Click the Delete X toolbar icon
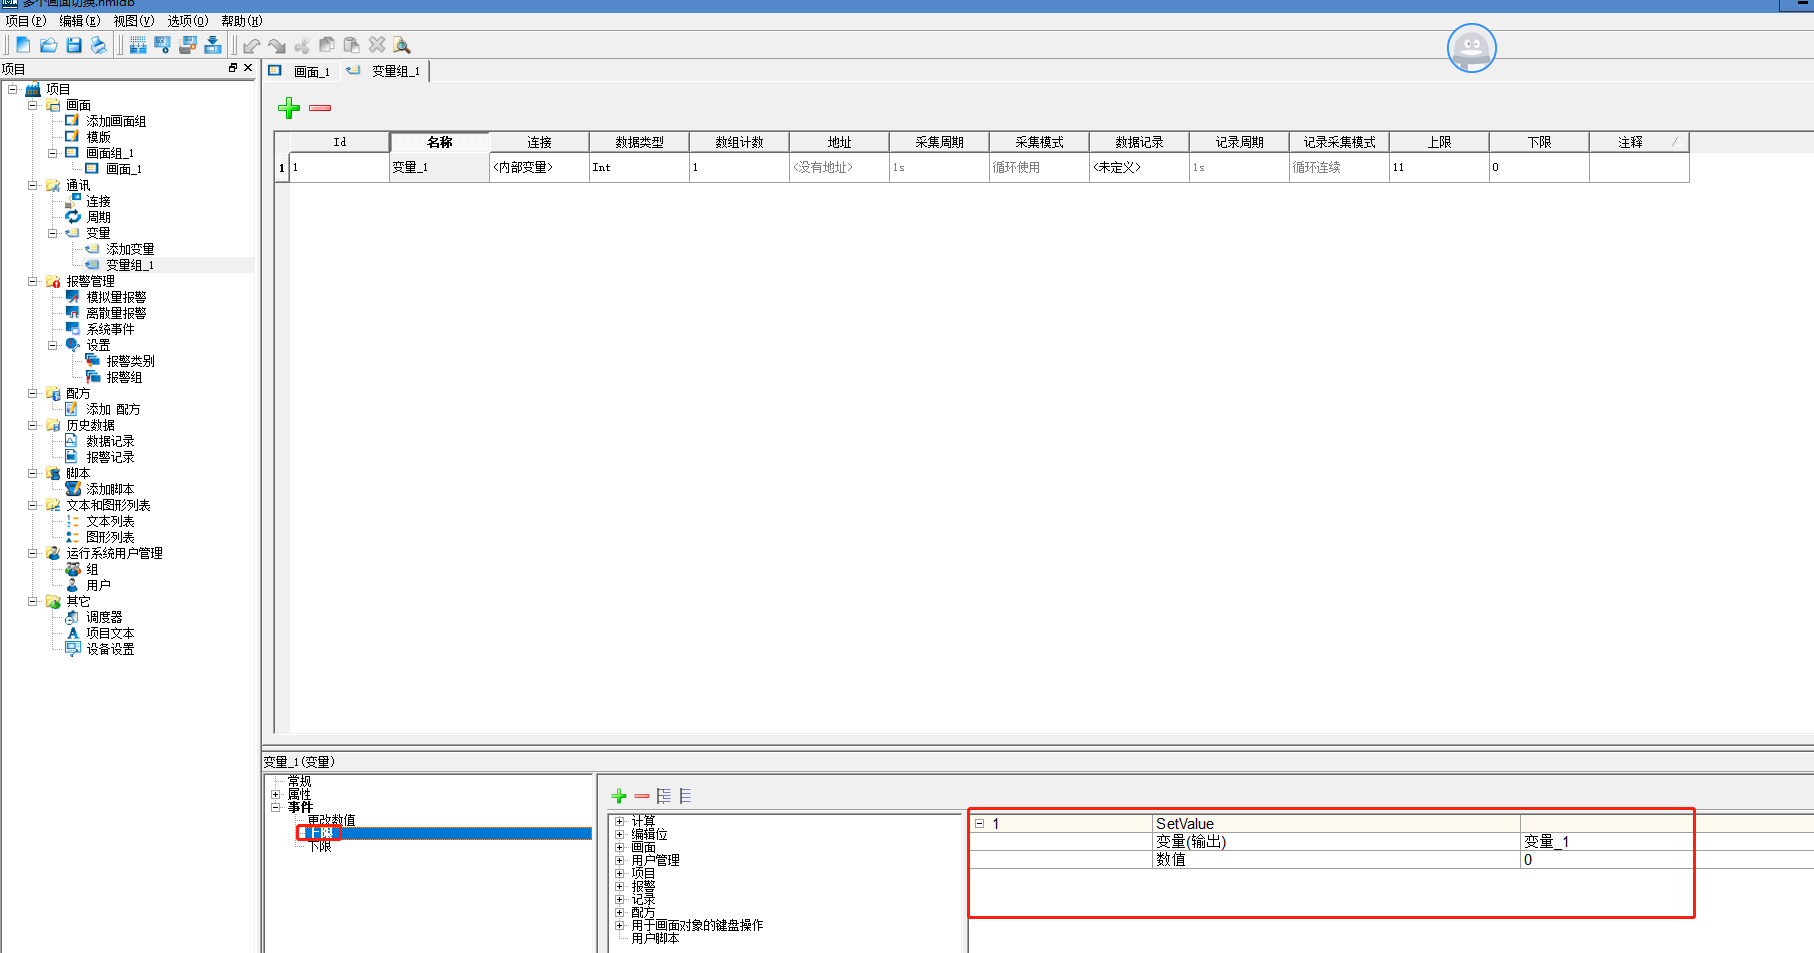The image size is (1814, 953). point(377,45)
